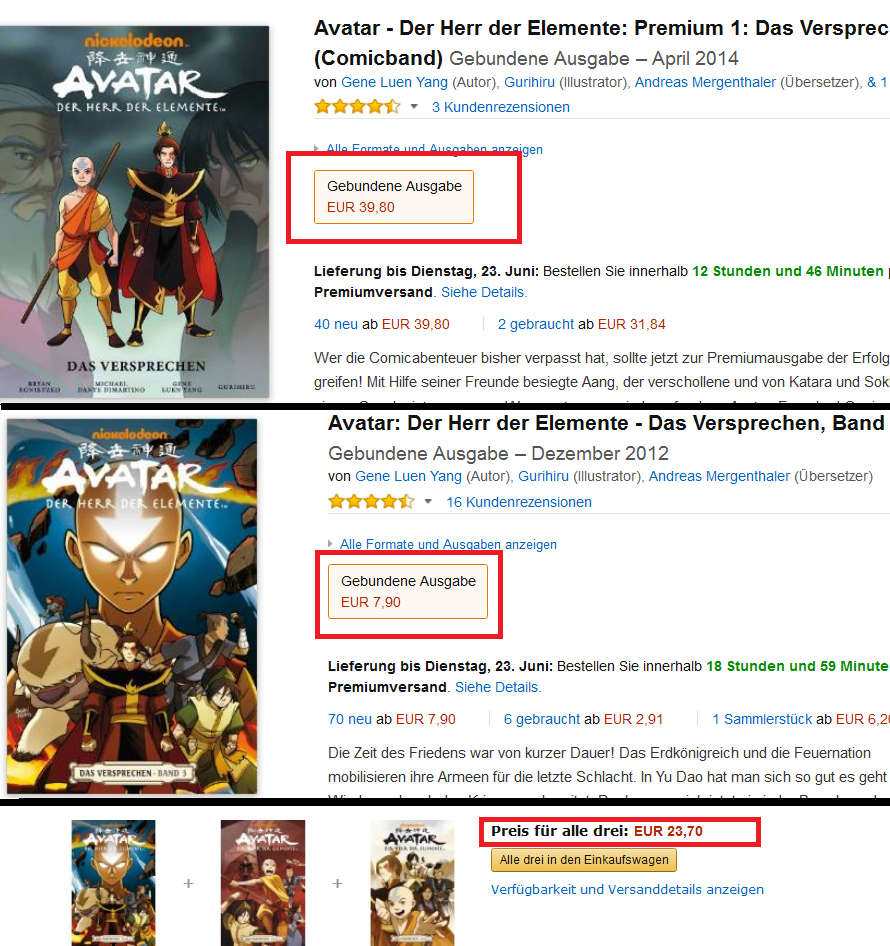Click the Das Versprechen Band 3 large cover

click(x=132, y=606)
